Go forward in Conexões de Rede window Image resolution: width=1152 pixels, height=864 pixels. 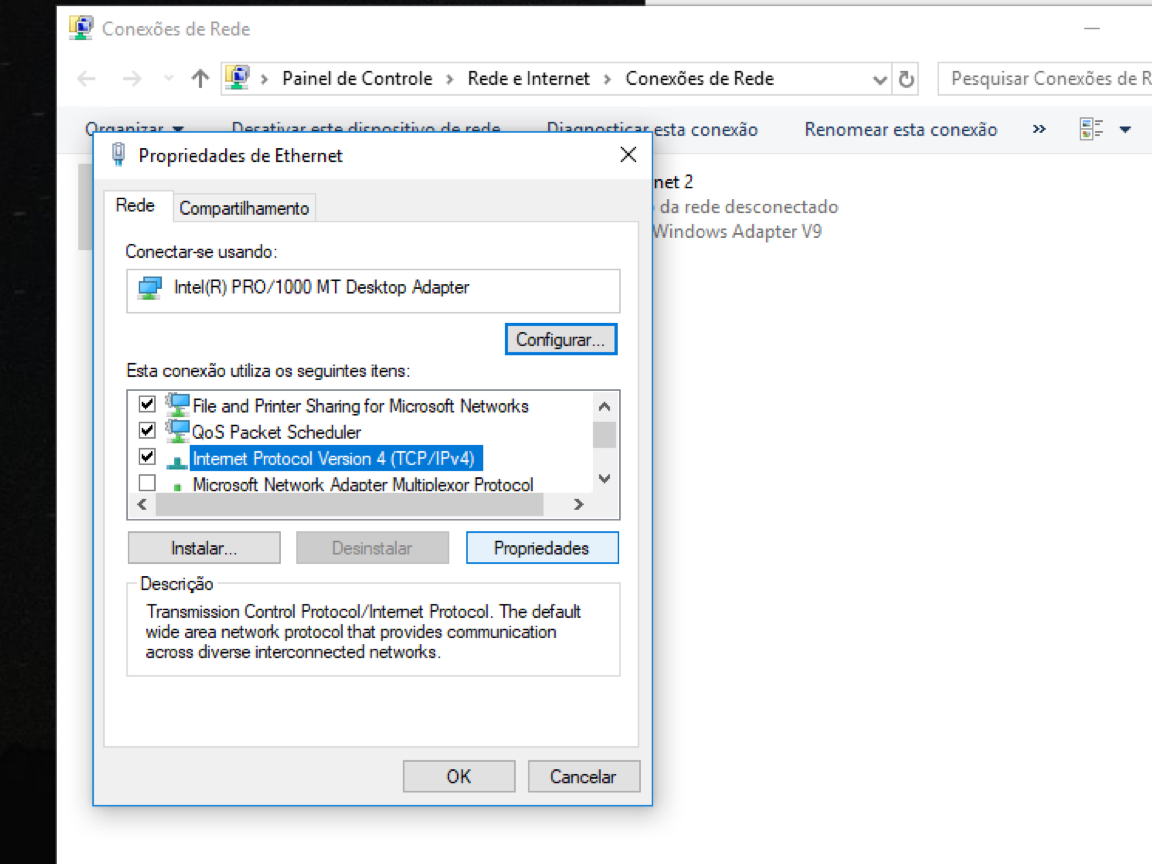click(x=132, y=79)
